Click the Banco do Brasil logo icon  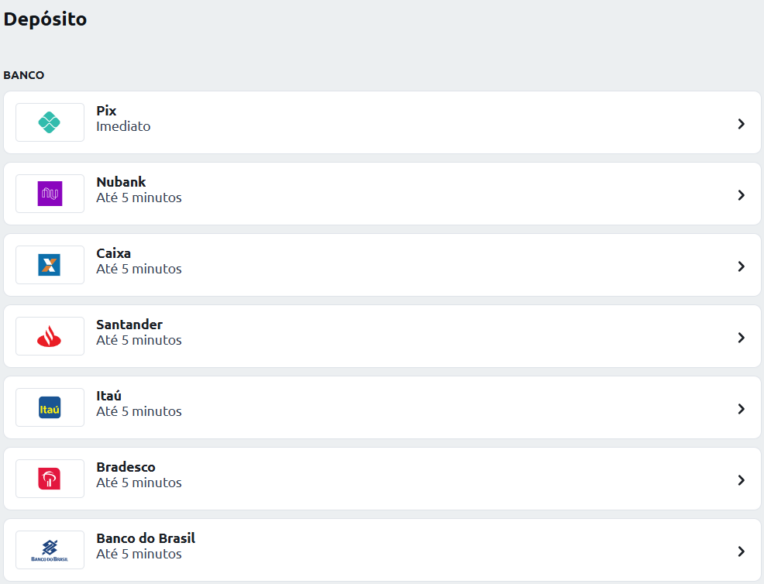(49, 550)
